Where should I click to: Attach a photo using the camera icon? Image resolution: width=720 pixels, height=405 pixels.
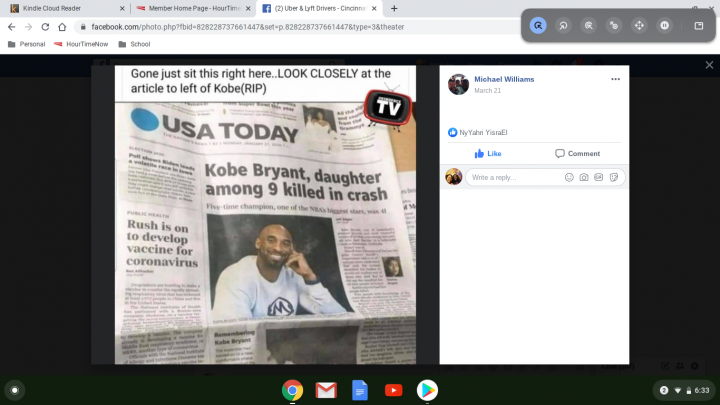[584, 177]
